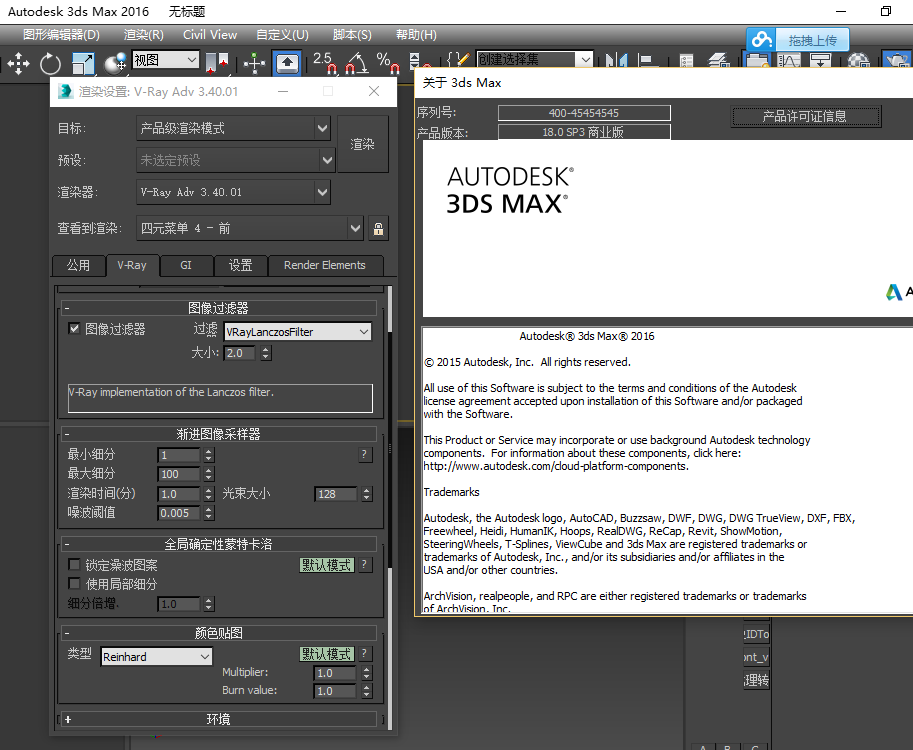Toggle 默认模式 in 全局确定性蒙特卡洛 rollout

pos(327,565)
